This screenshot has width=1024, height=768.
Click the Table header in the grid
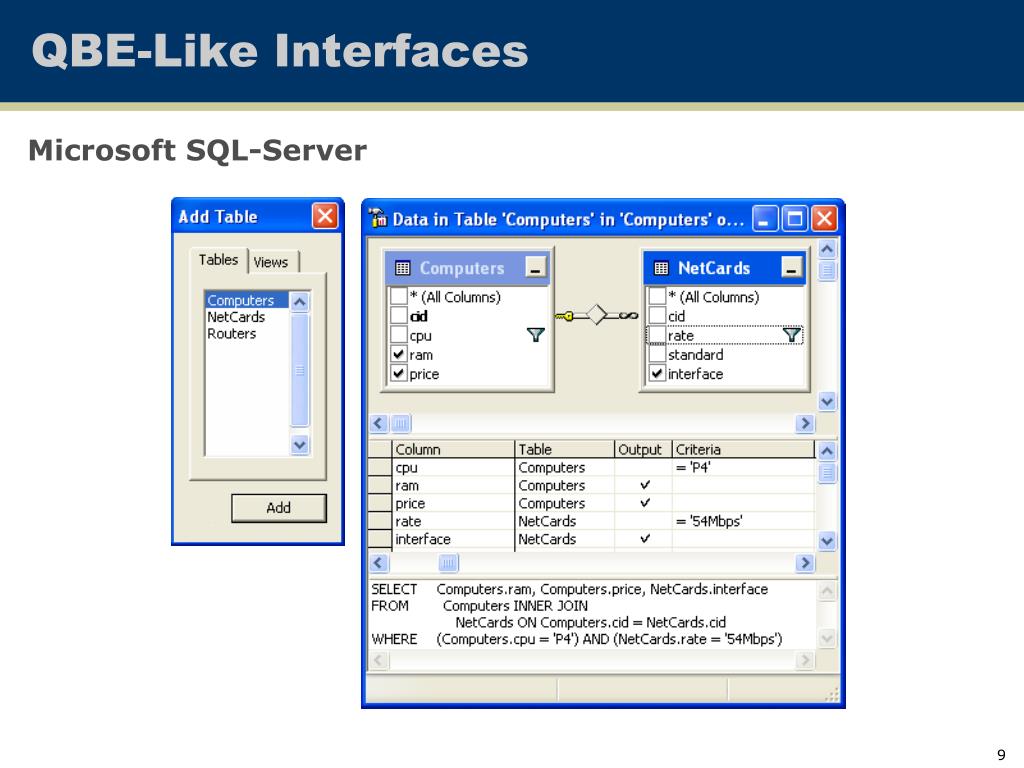(565, 449)
